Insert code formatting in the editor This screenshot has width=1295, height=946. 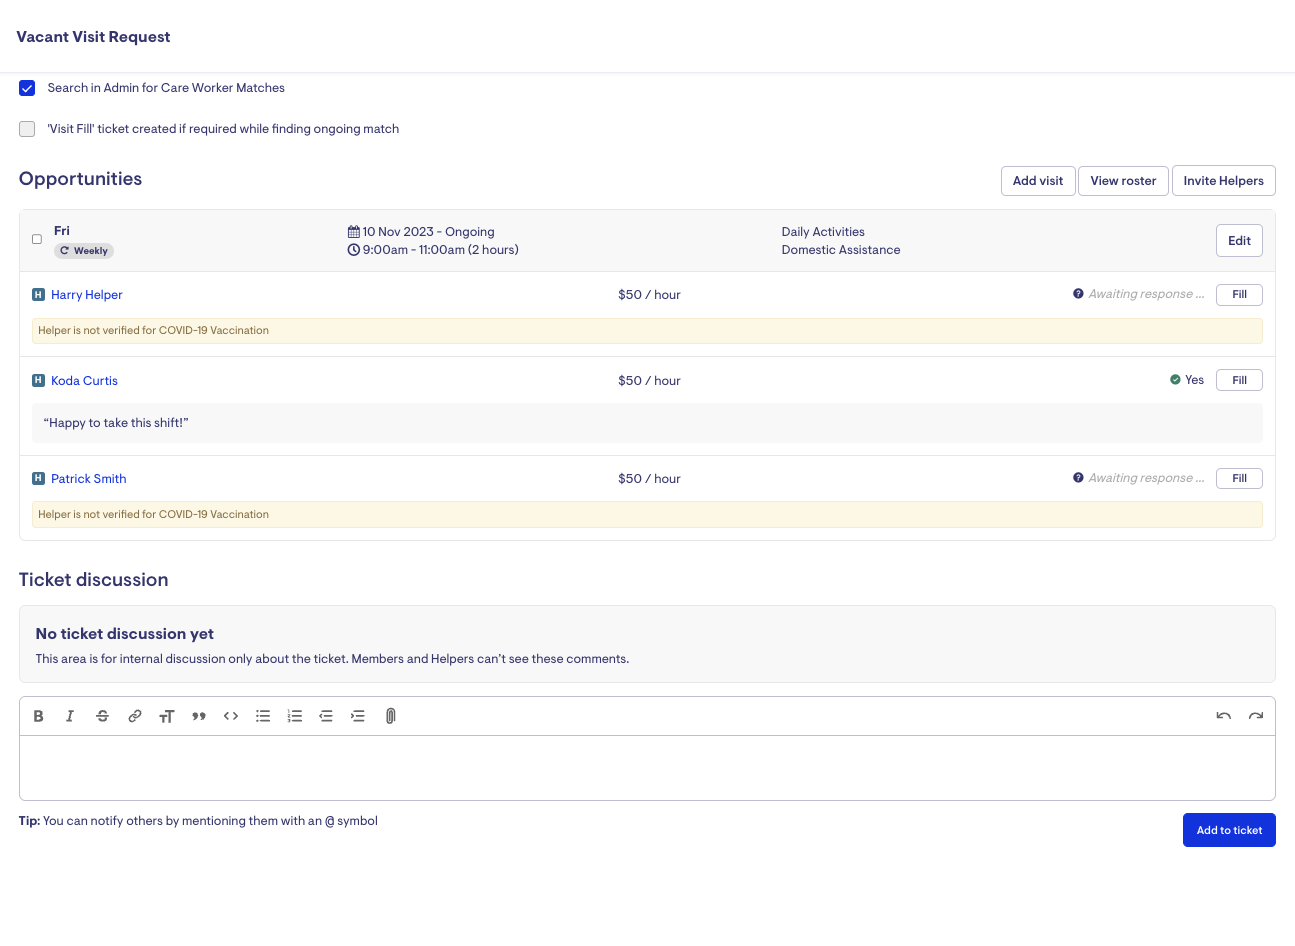click(231, 716)
